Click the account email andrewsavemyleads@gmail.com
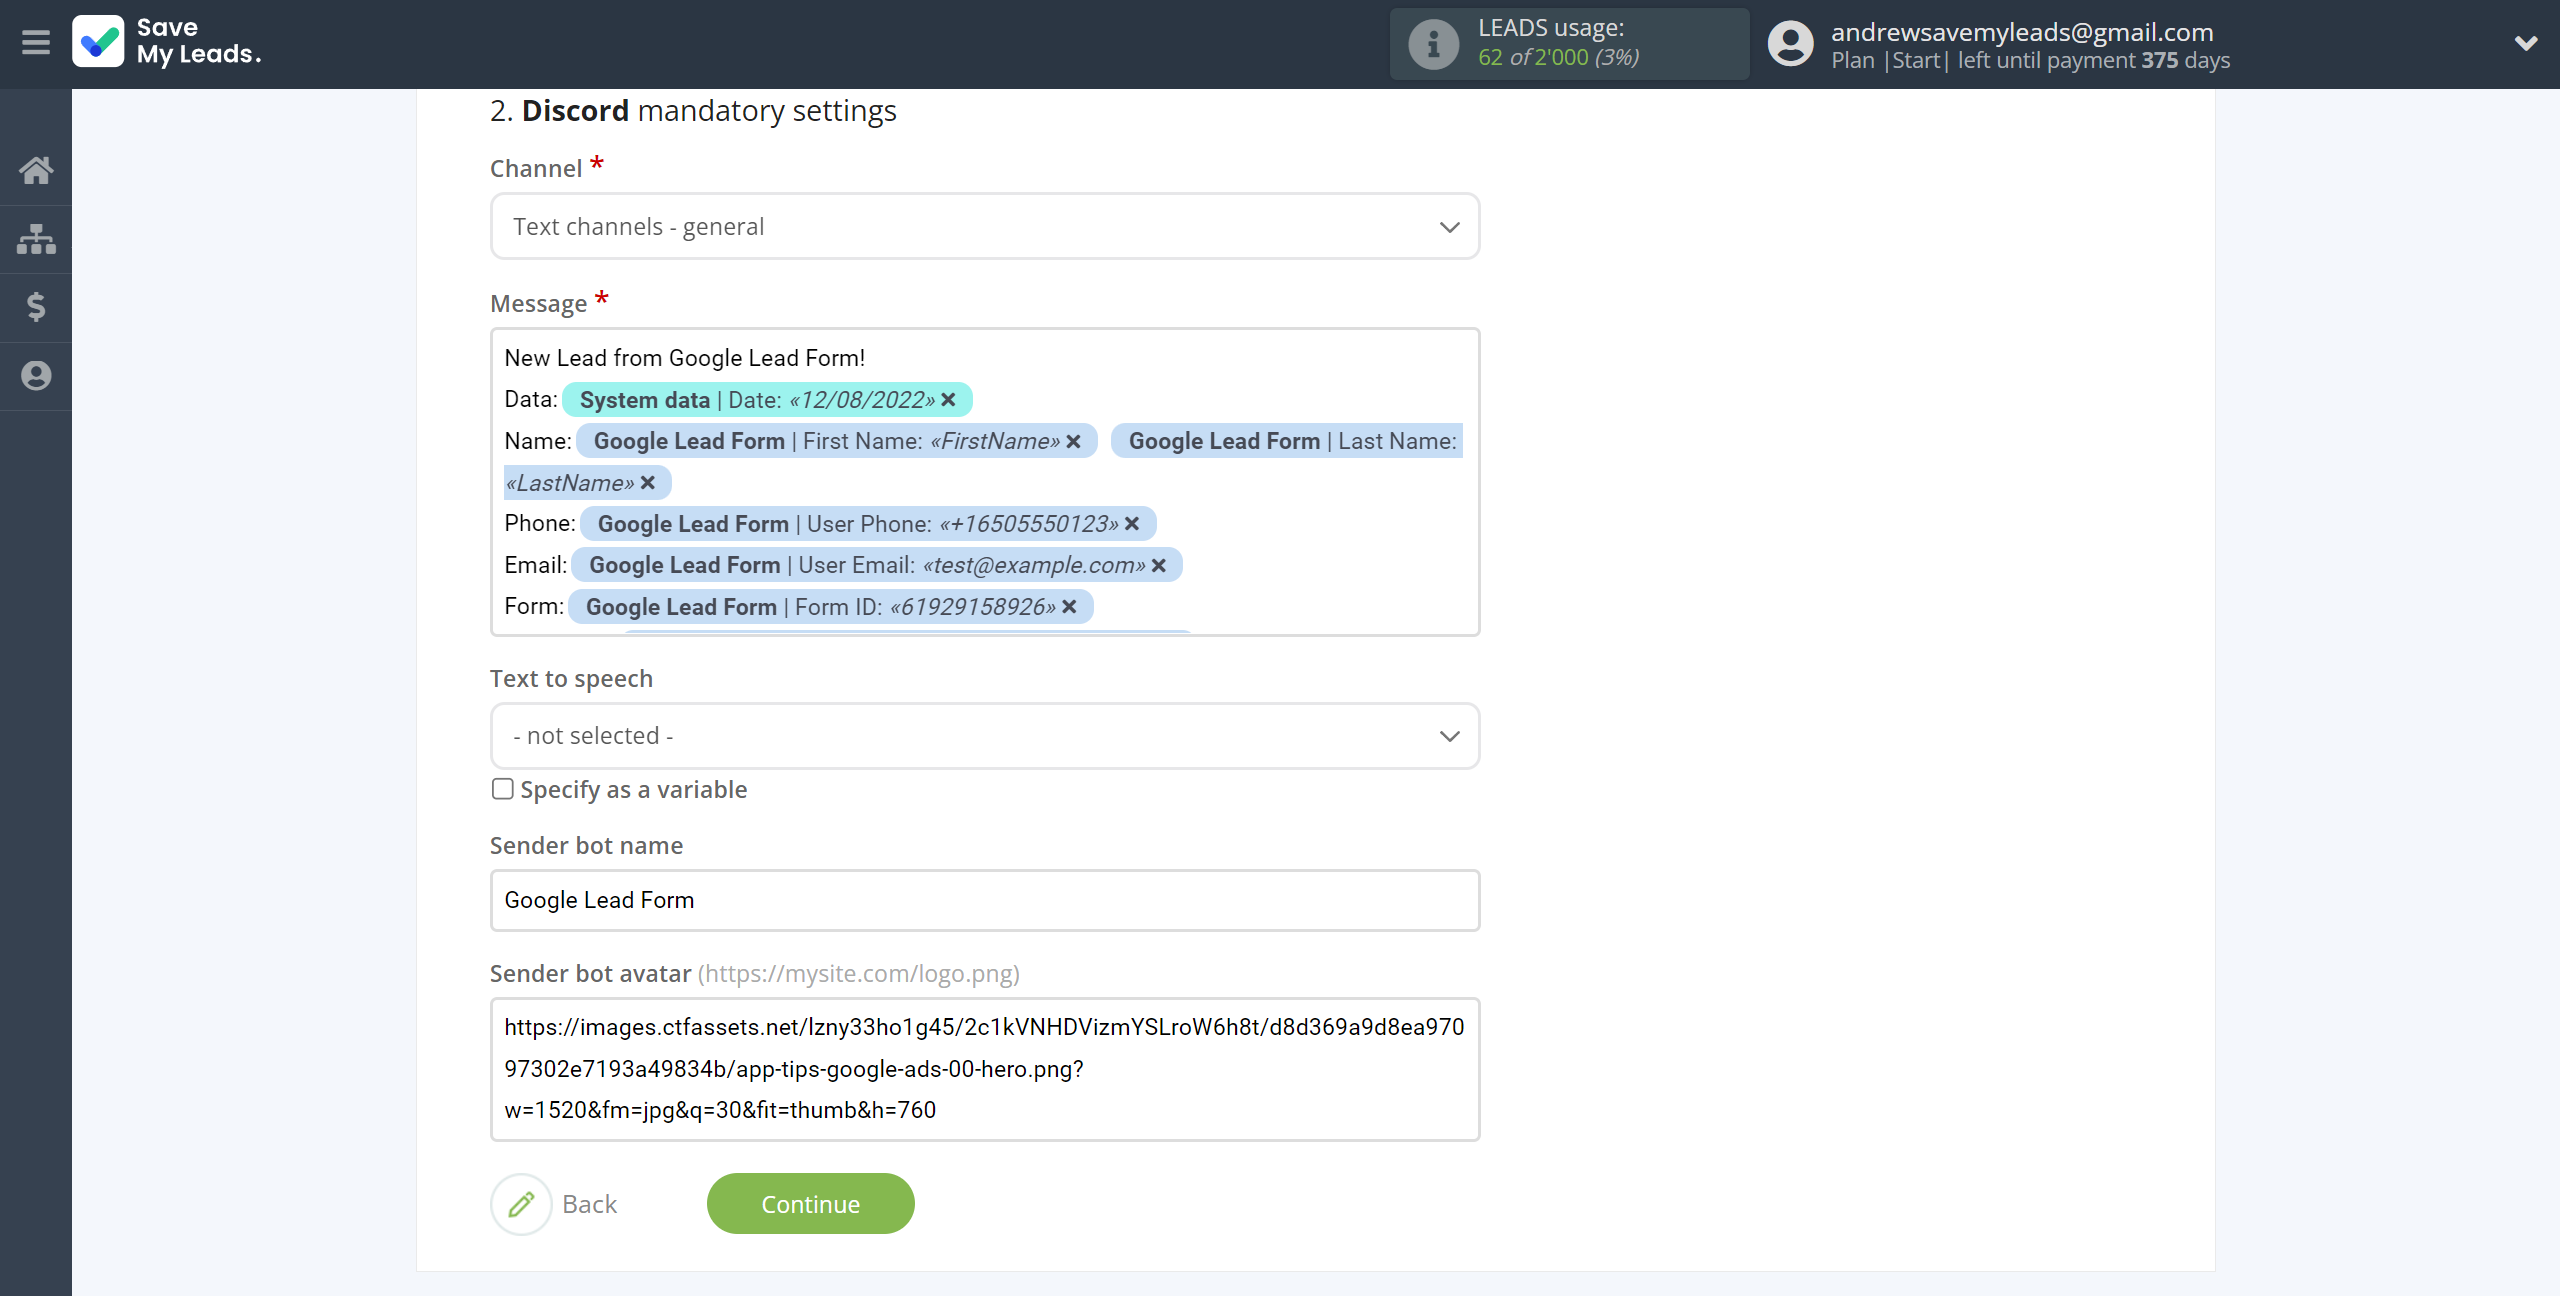Screen dimensions: 2560x1296 coord(2022,32)
